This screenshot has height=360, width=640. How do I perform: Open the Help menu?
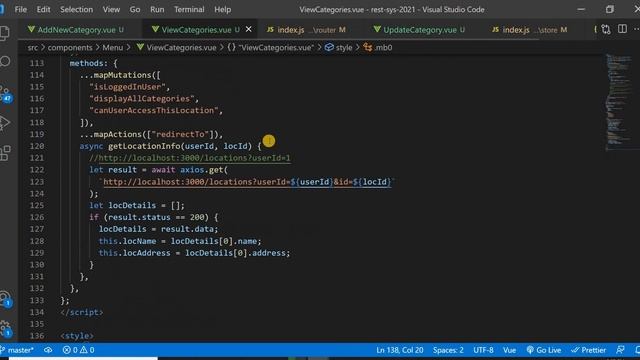(222, 9)
